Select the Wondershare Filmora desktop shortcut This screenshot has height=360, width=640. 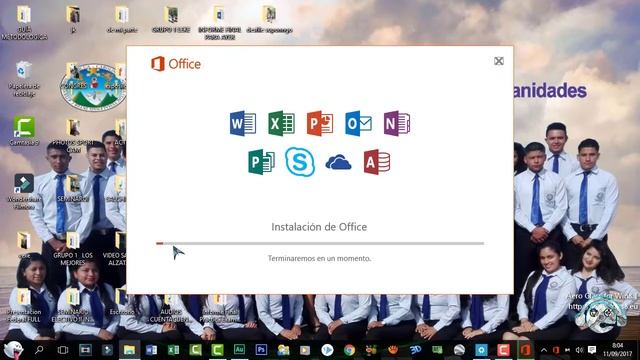pos(24,192)
